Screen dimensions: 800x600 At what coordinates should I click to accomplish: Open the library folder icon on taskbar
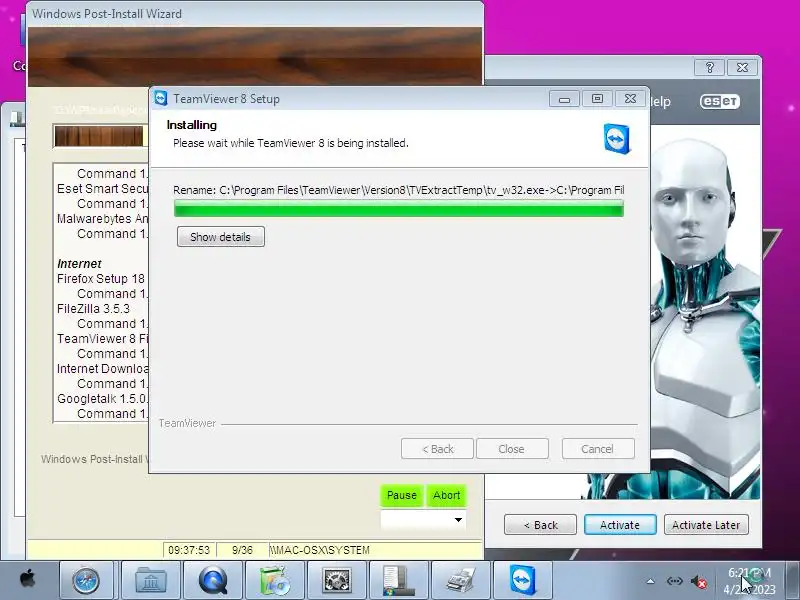151,580
